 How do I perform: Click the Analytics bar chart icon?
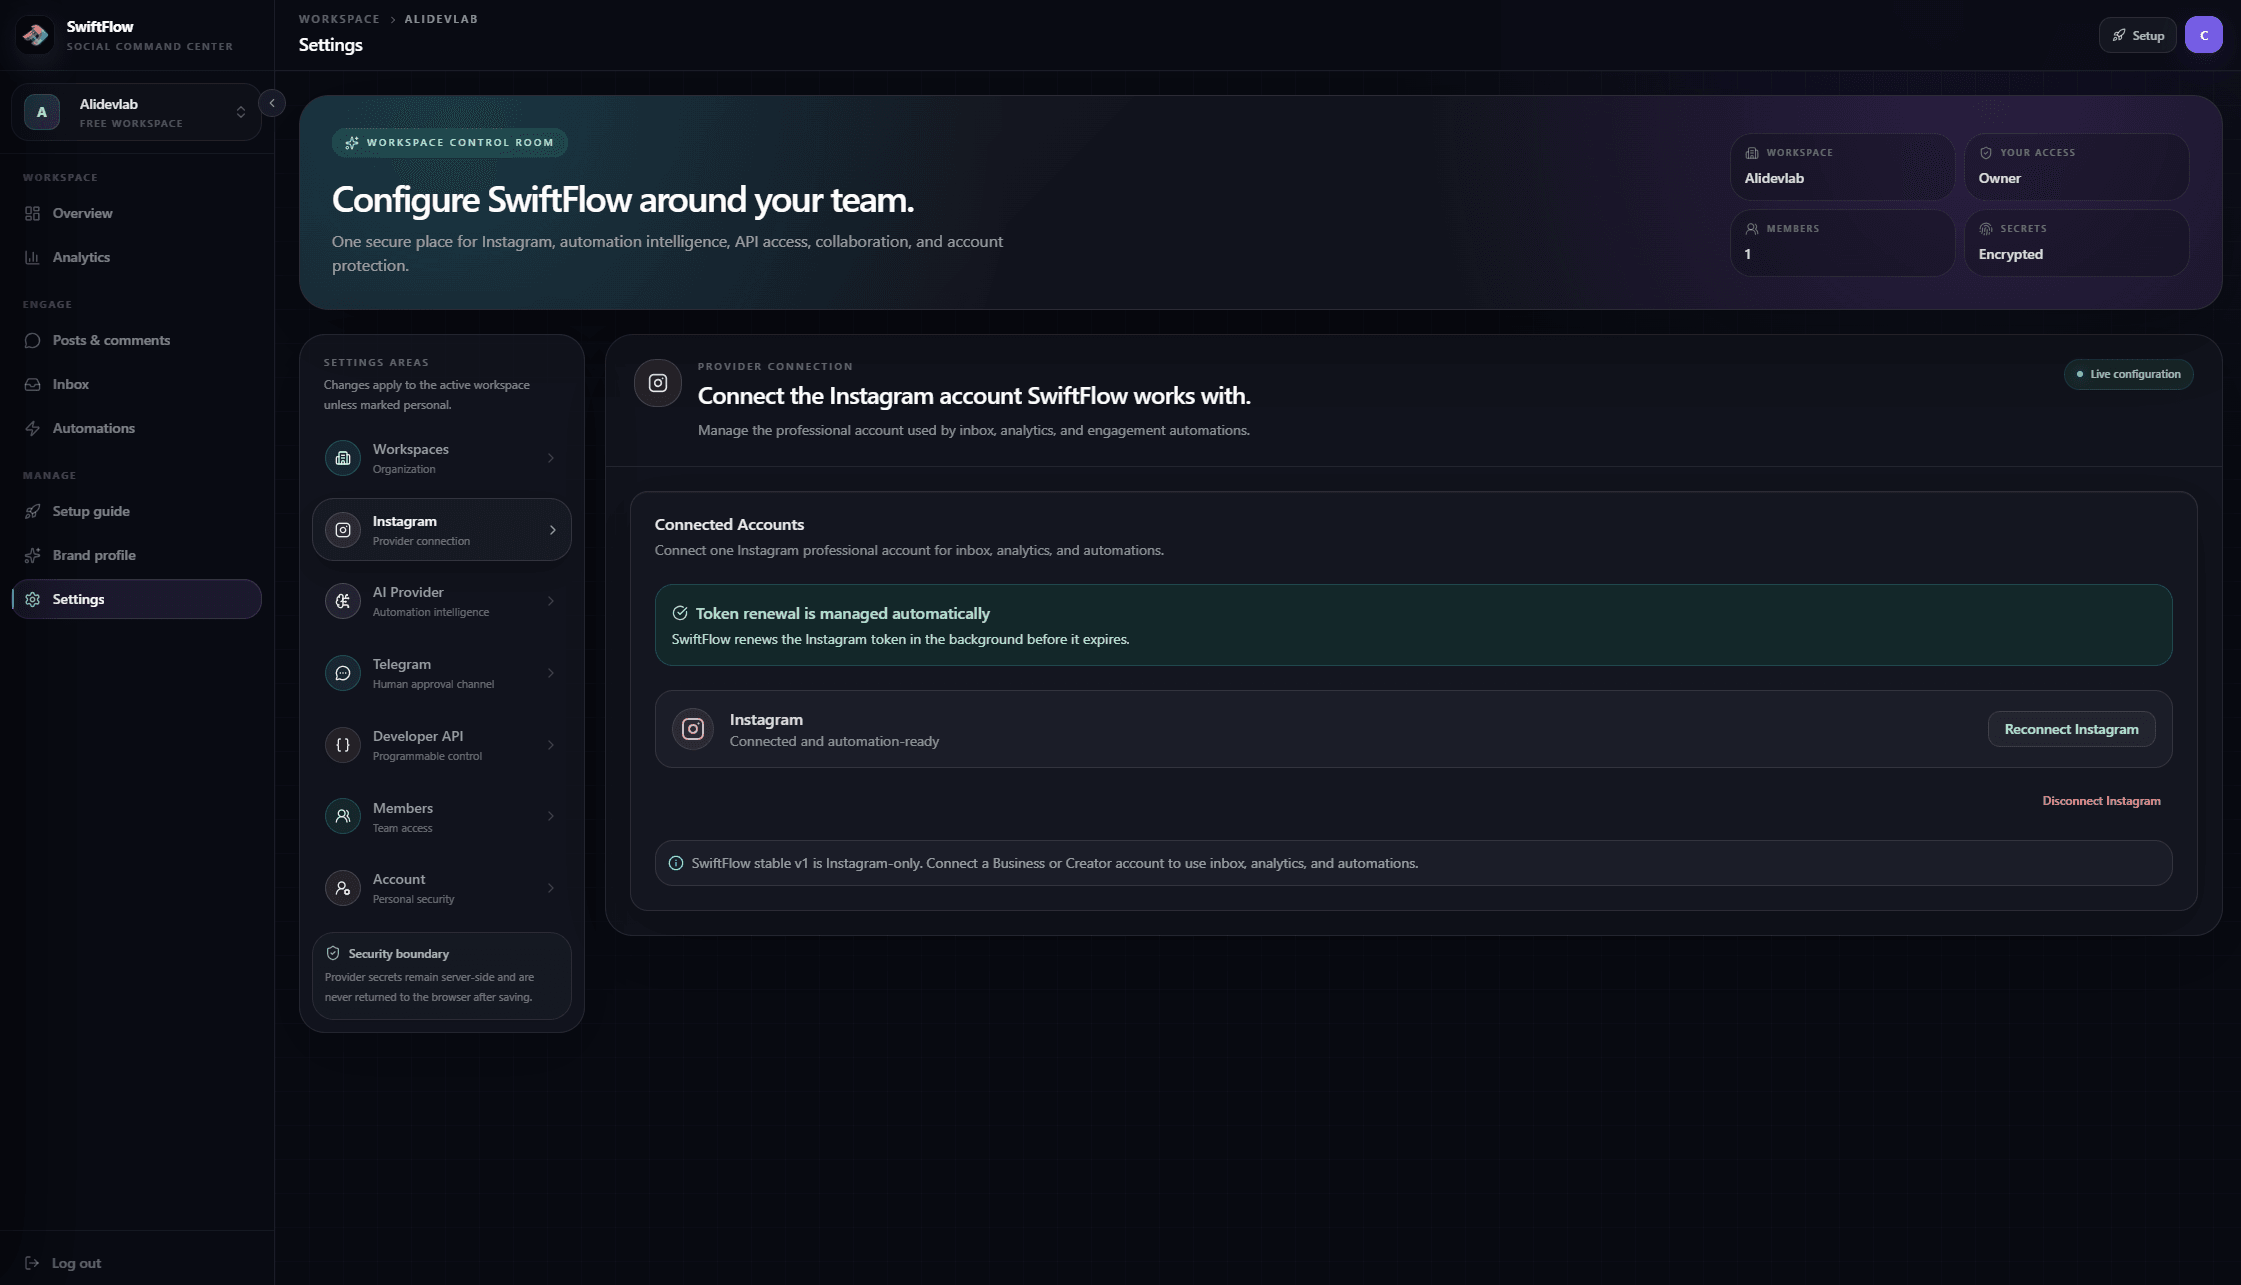[x=33, y=257]
